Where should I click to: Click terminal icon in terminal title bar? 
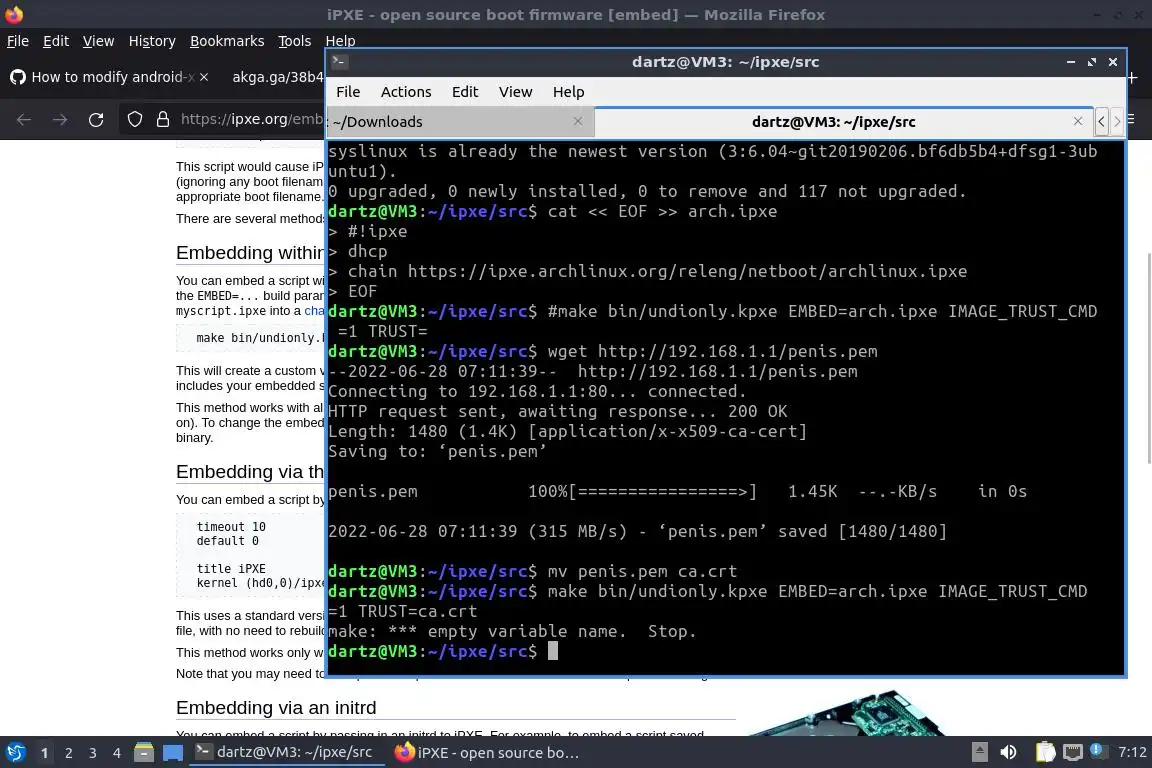pyautogui.click(x=339, y=62)
